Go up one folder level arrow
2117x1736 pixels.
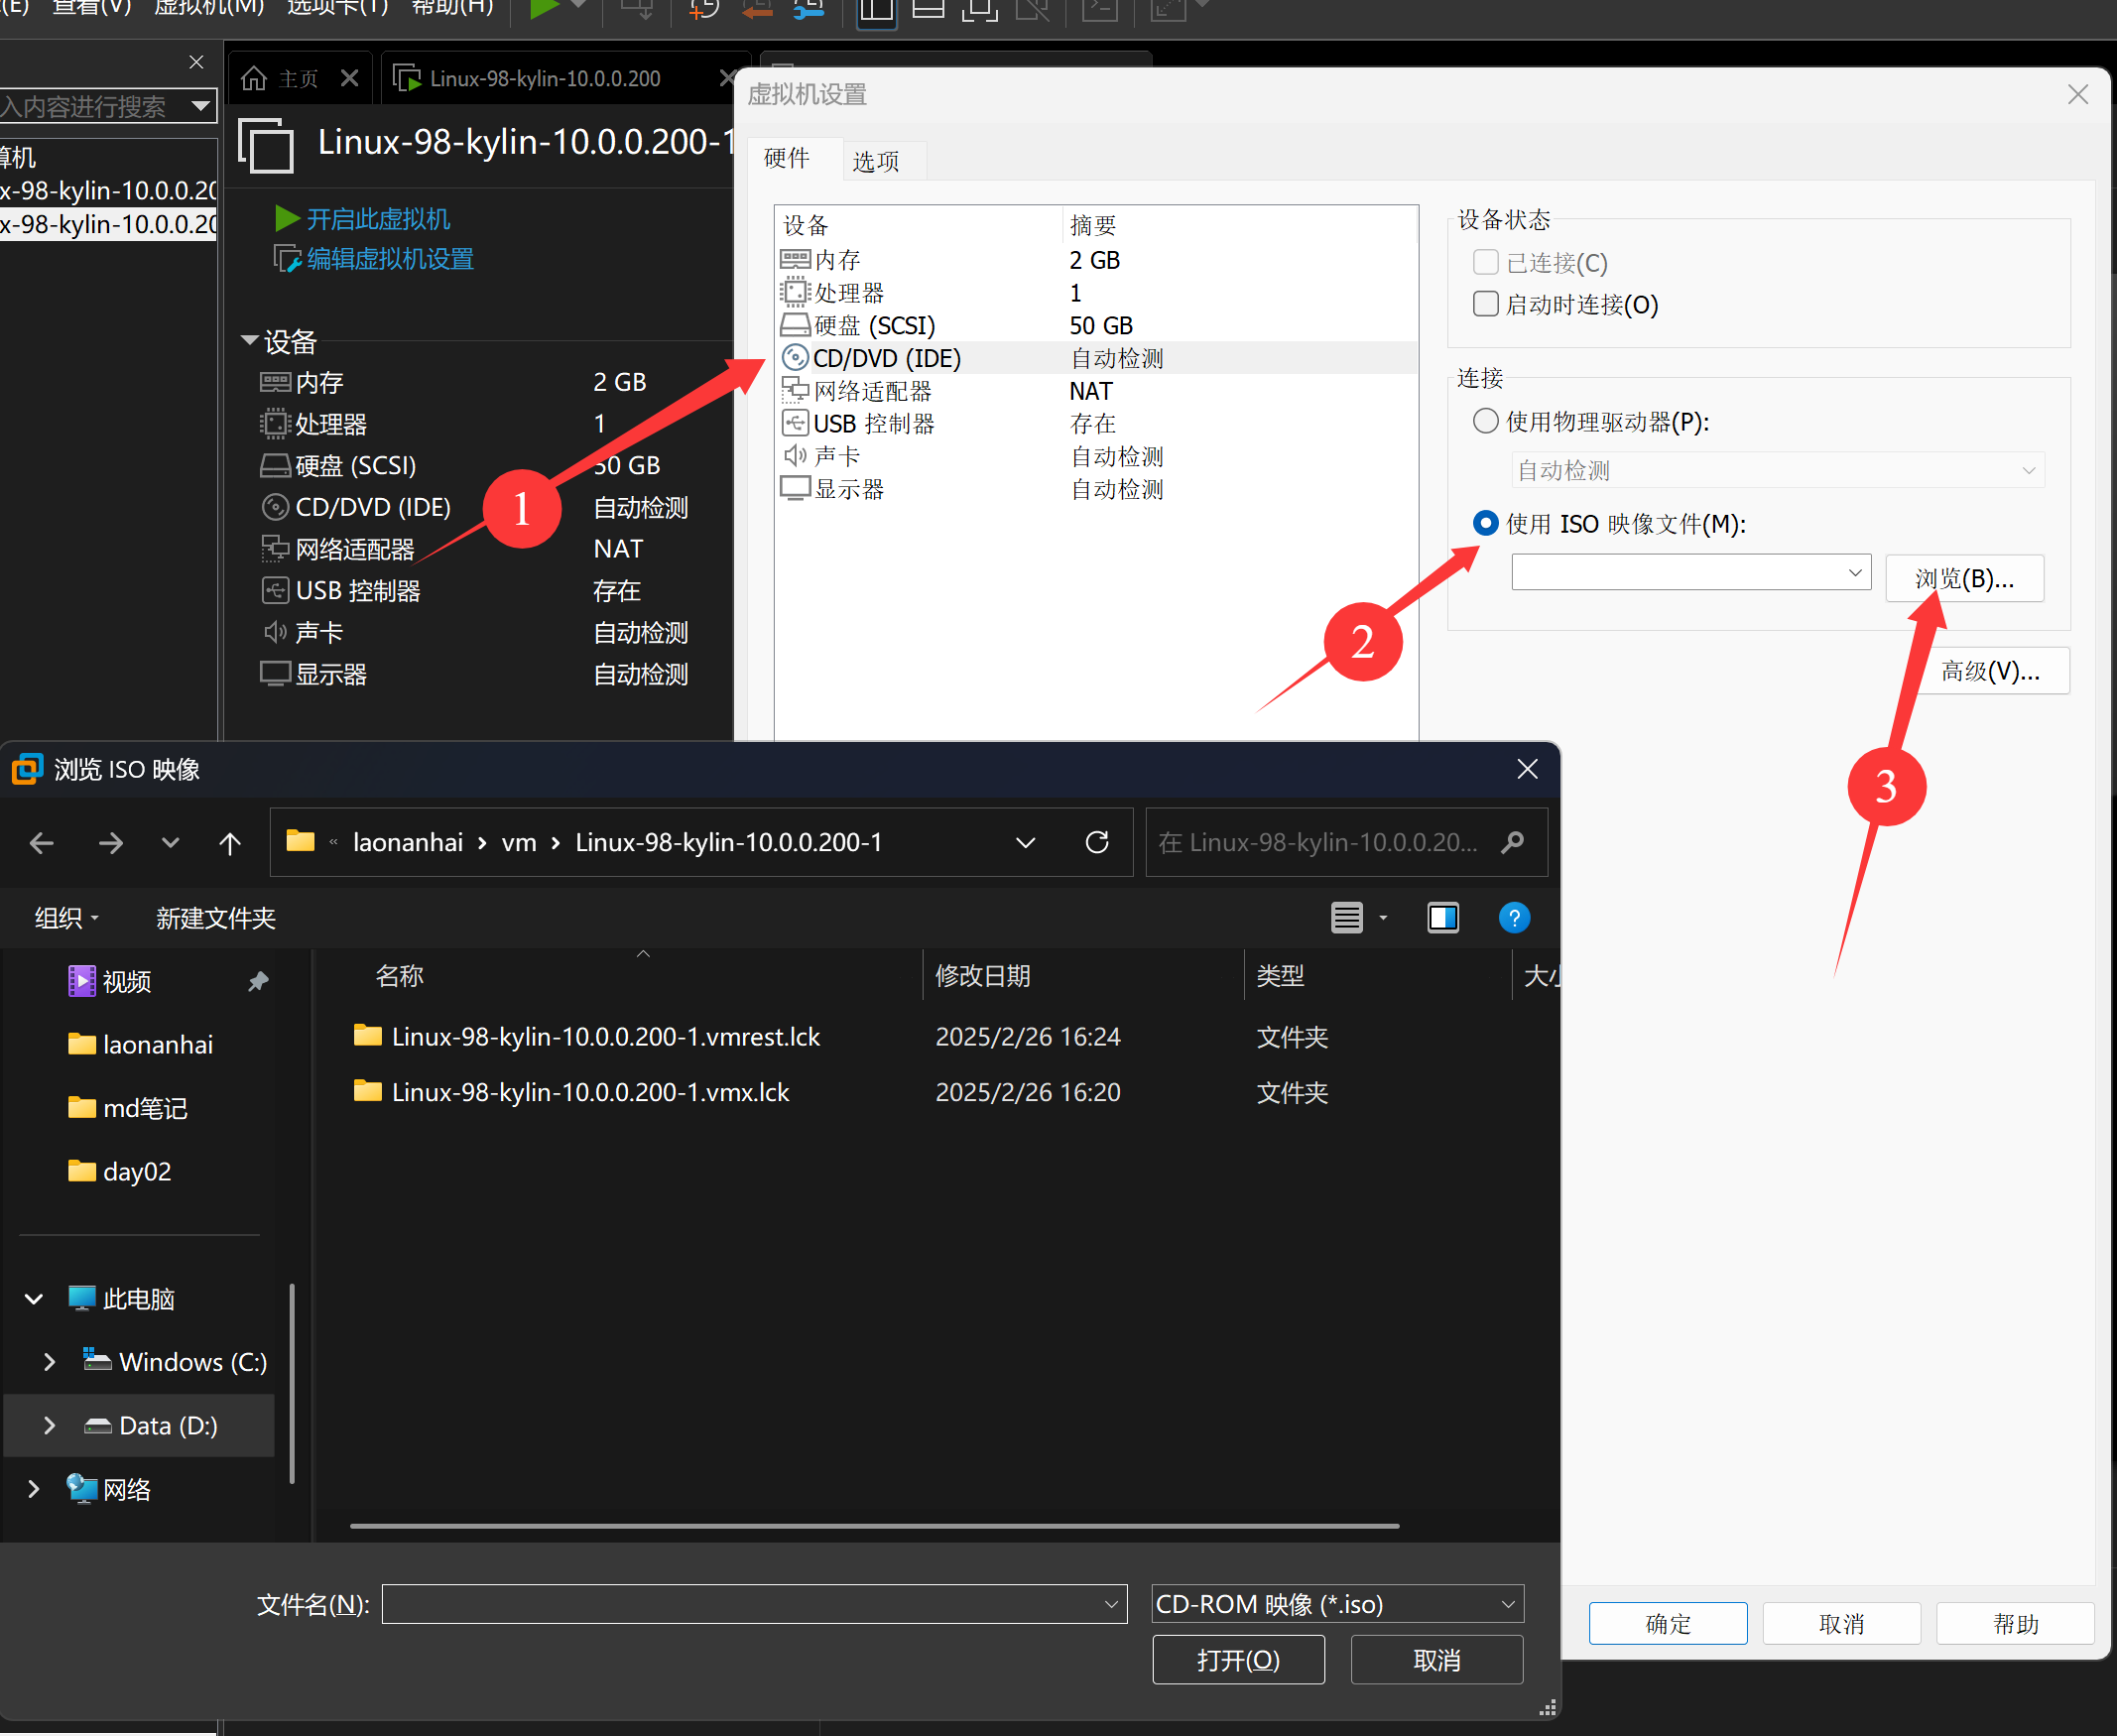tap(230, 843)
